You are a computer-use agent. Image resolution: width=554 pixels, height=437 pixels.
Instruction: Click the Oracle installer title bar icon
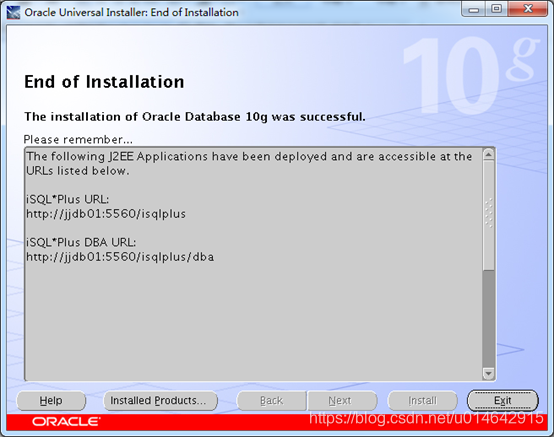click(13, 13)
